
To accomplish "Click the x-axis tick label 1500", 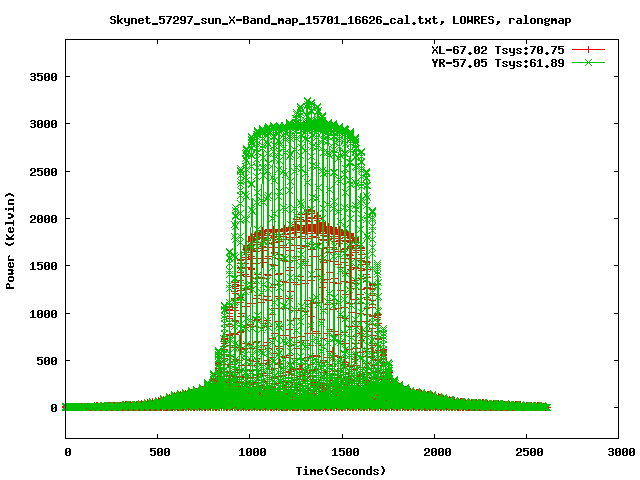I will pos(345,452).
